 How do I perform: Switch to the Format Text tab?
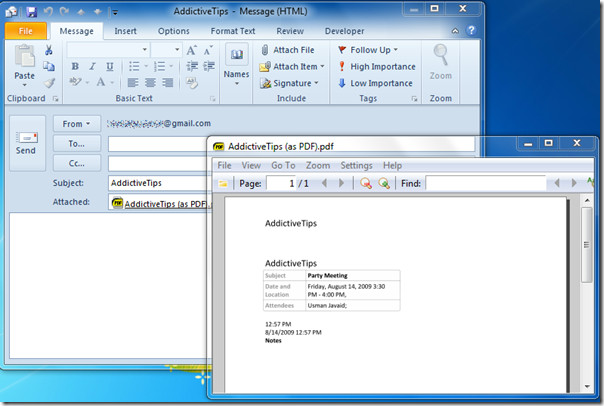[233, 31]
